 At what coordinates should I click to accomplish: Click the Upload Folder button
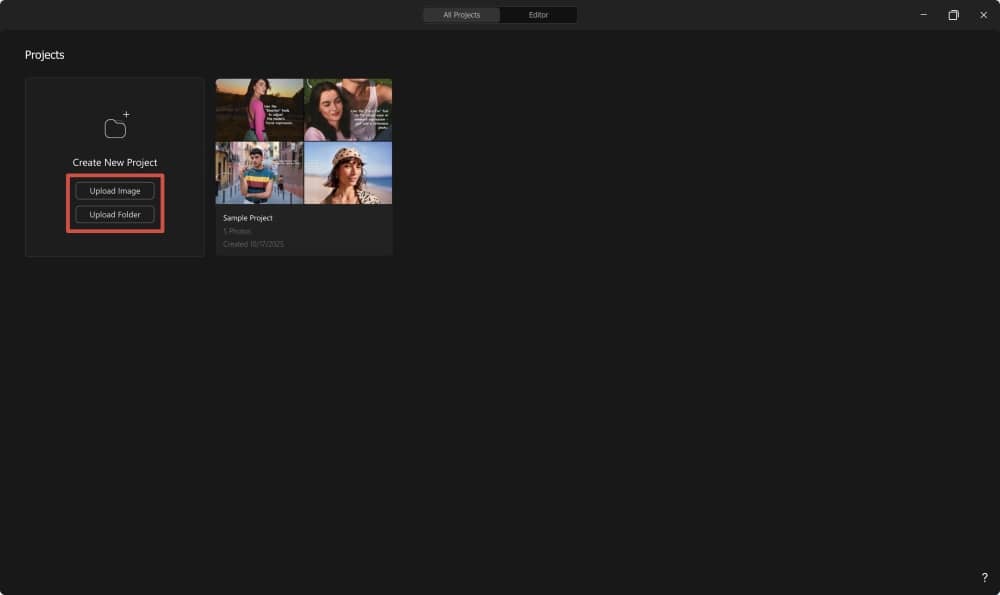click(x=115, y=213)
